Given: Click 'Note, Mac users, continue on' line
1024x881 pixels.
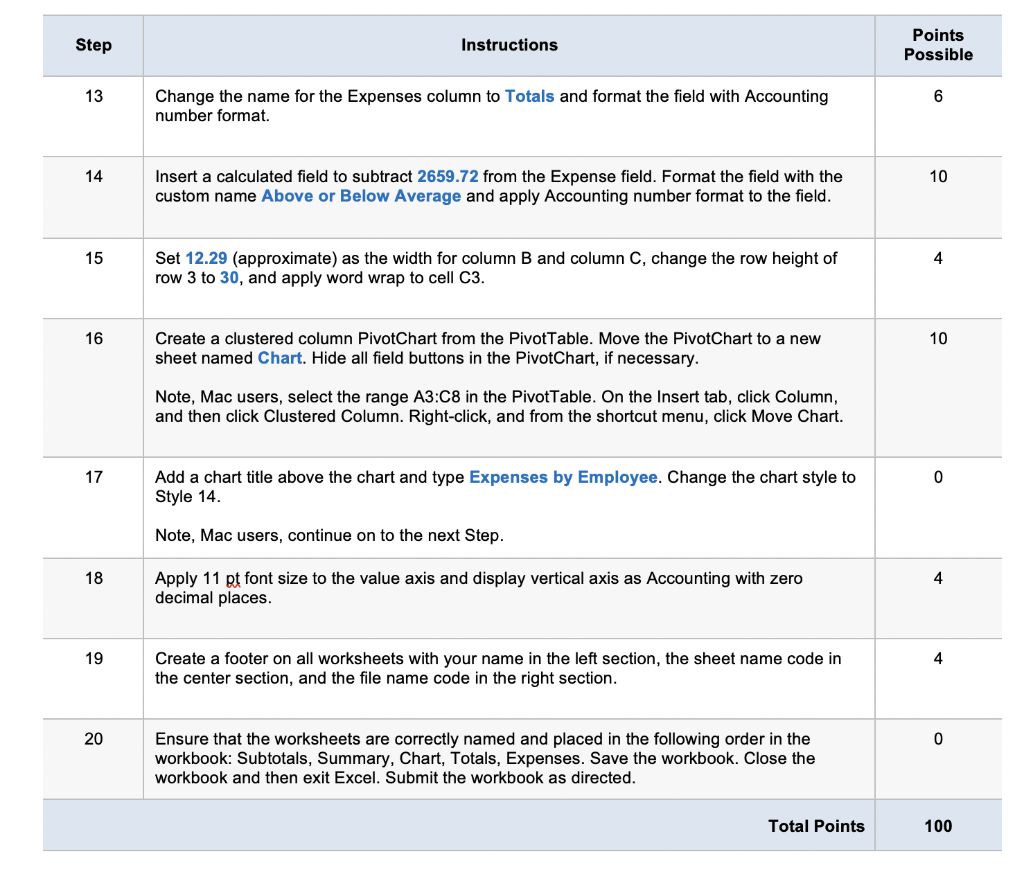Looking at the screenshot, I should pos(329,536).
